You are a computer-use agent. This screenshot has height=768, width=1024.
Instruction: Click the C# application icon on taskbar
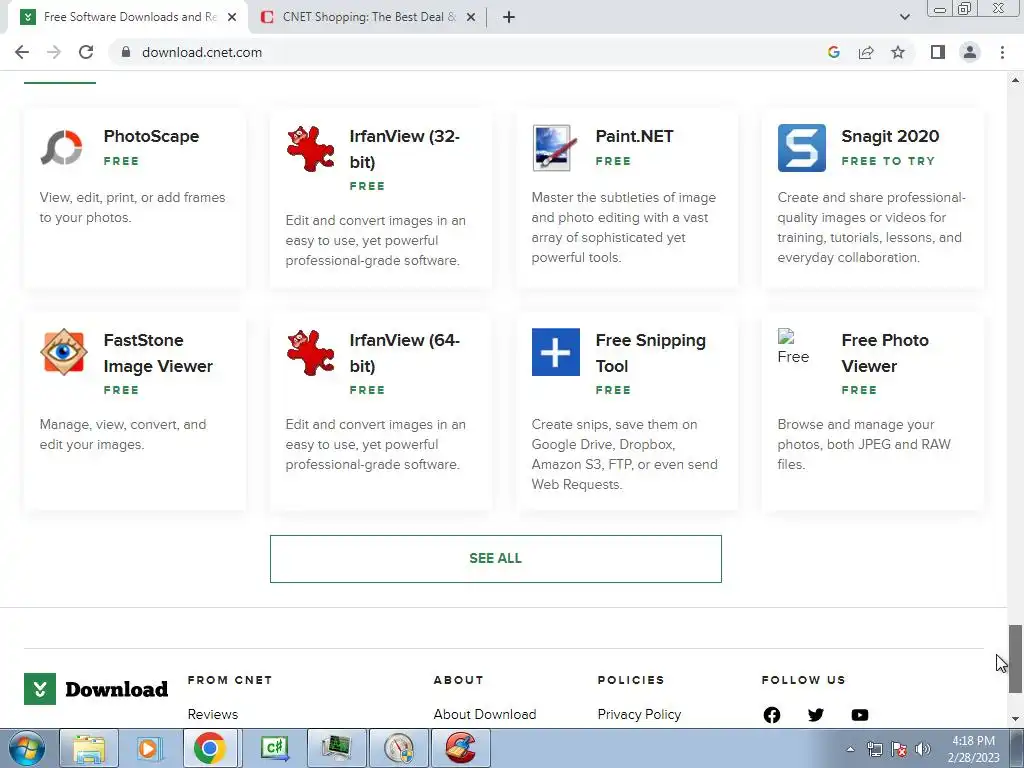coord(275,748)
